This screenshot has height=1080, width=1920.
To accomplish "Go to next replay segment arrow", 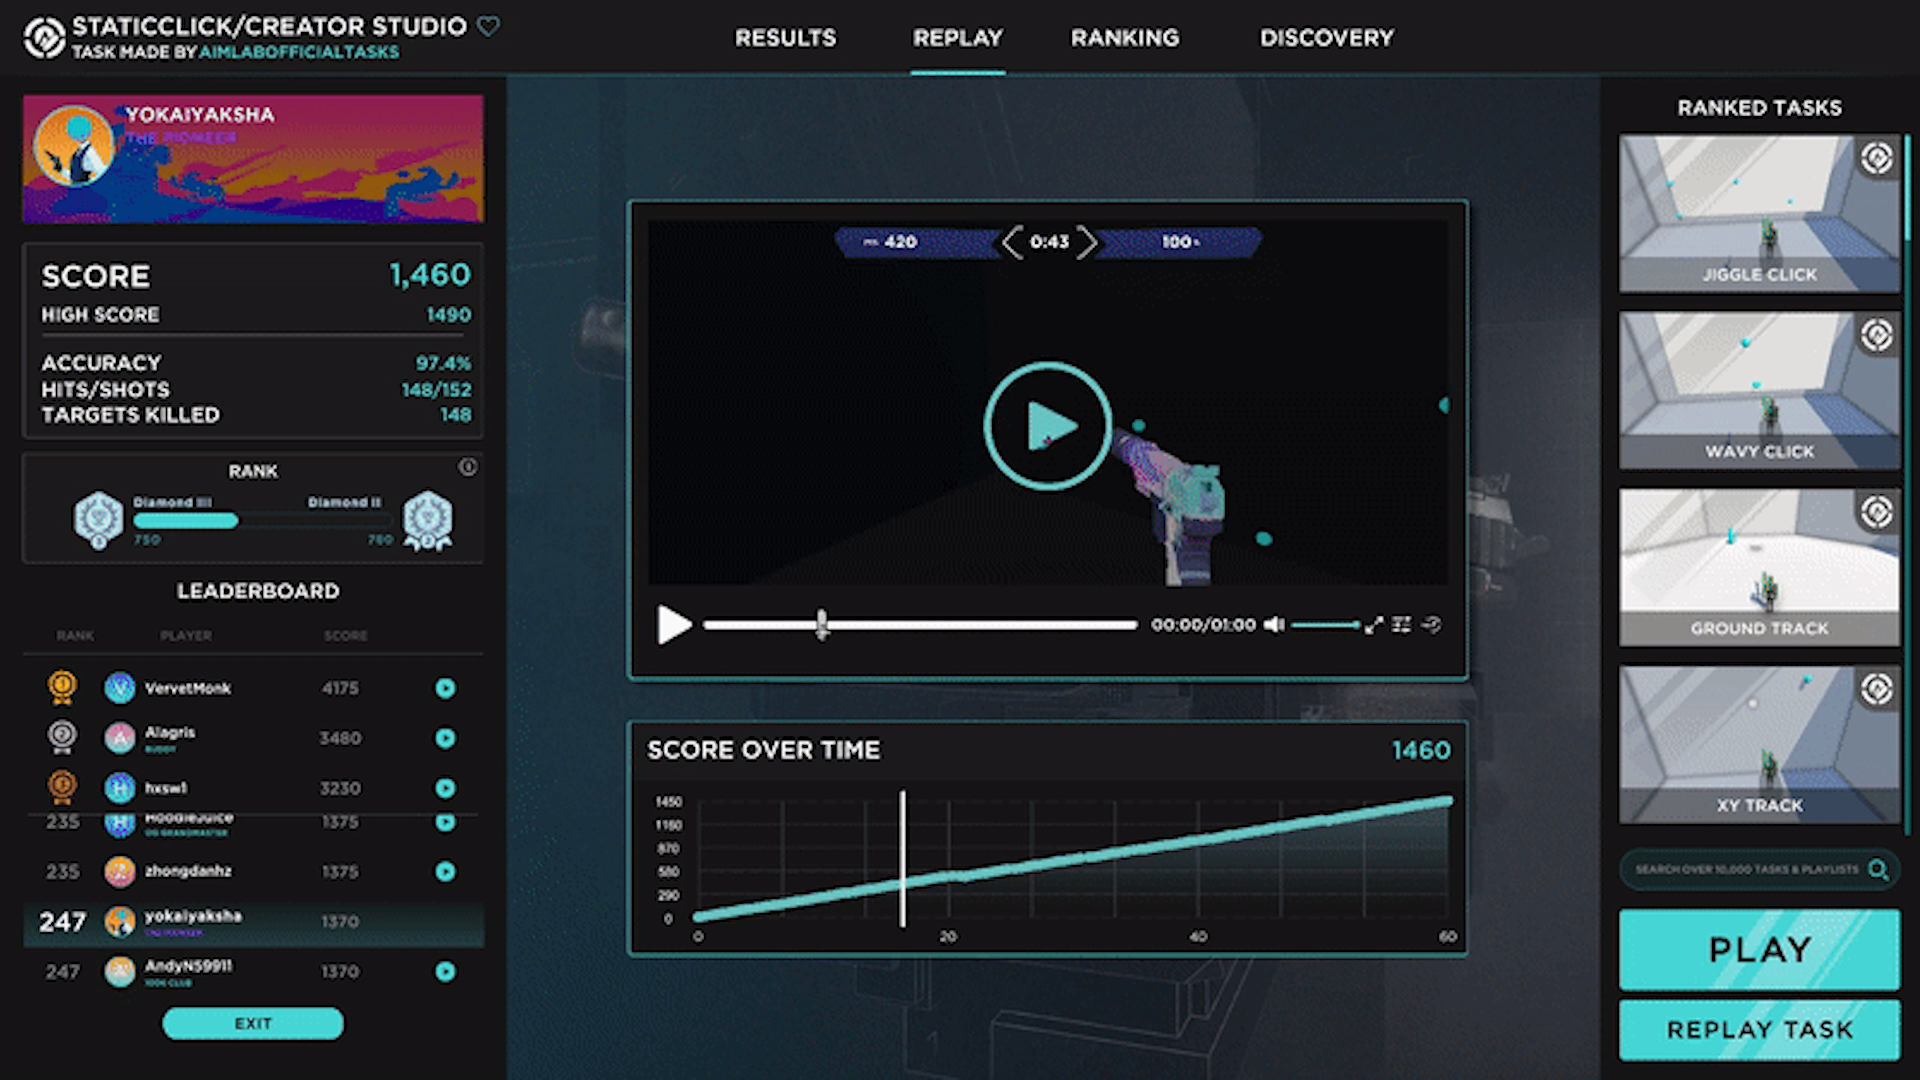I will (x=1087, y=242).
